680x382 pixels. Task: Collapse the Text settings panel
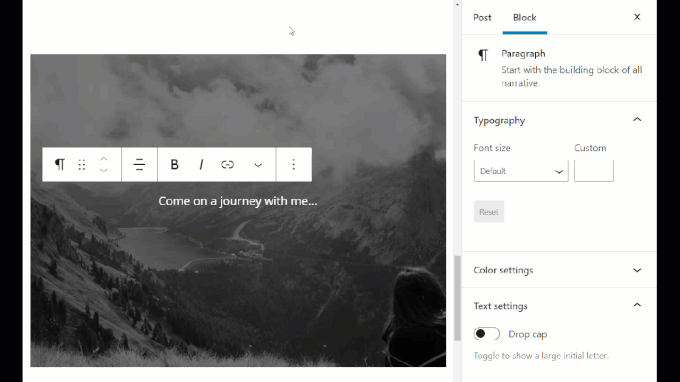tap(637, 305)
